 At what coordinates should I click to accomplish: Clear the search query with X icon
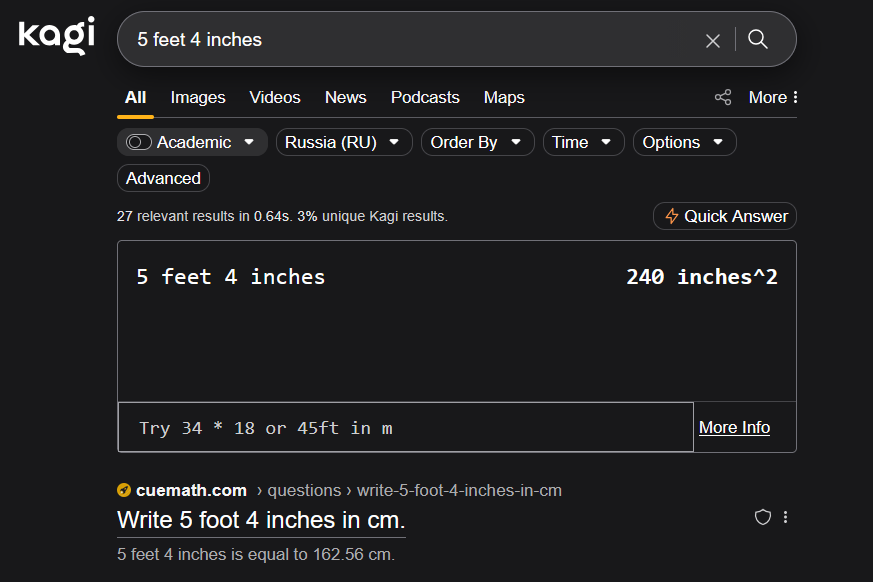(713, 40)
